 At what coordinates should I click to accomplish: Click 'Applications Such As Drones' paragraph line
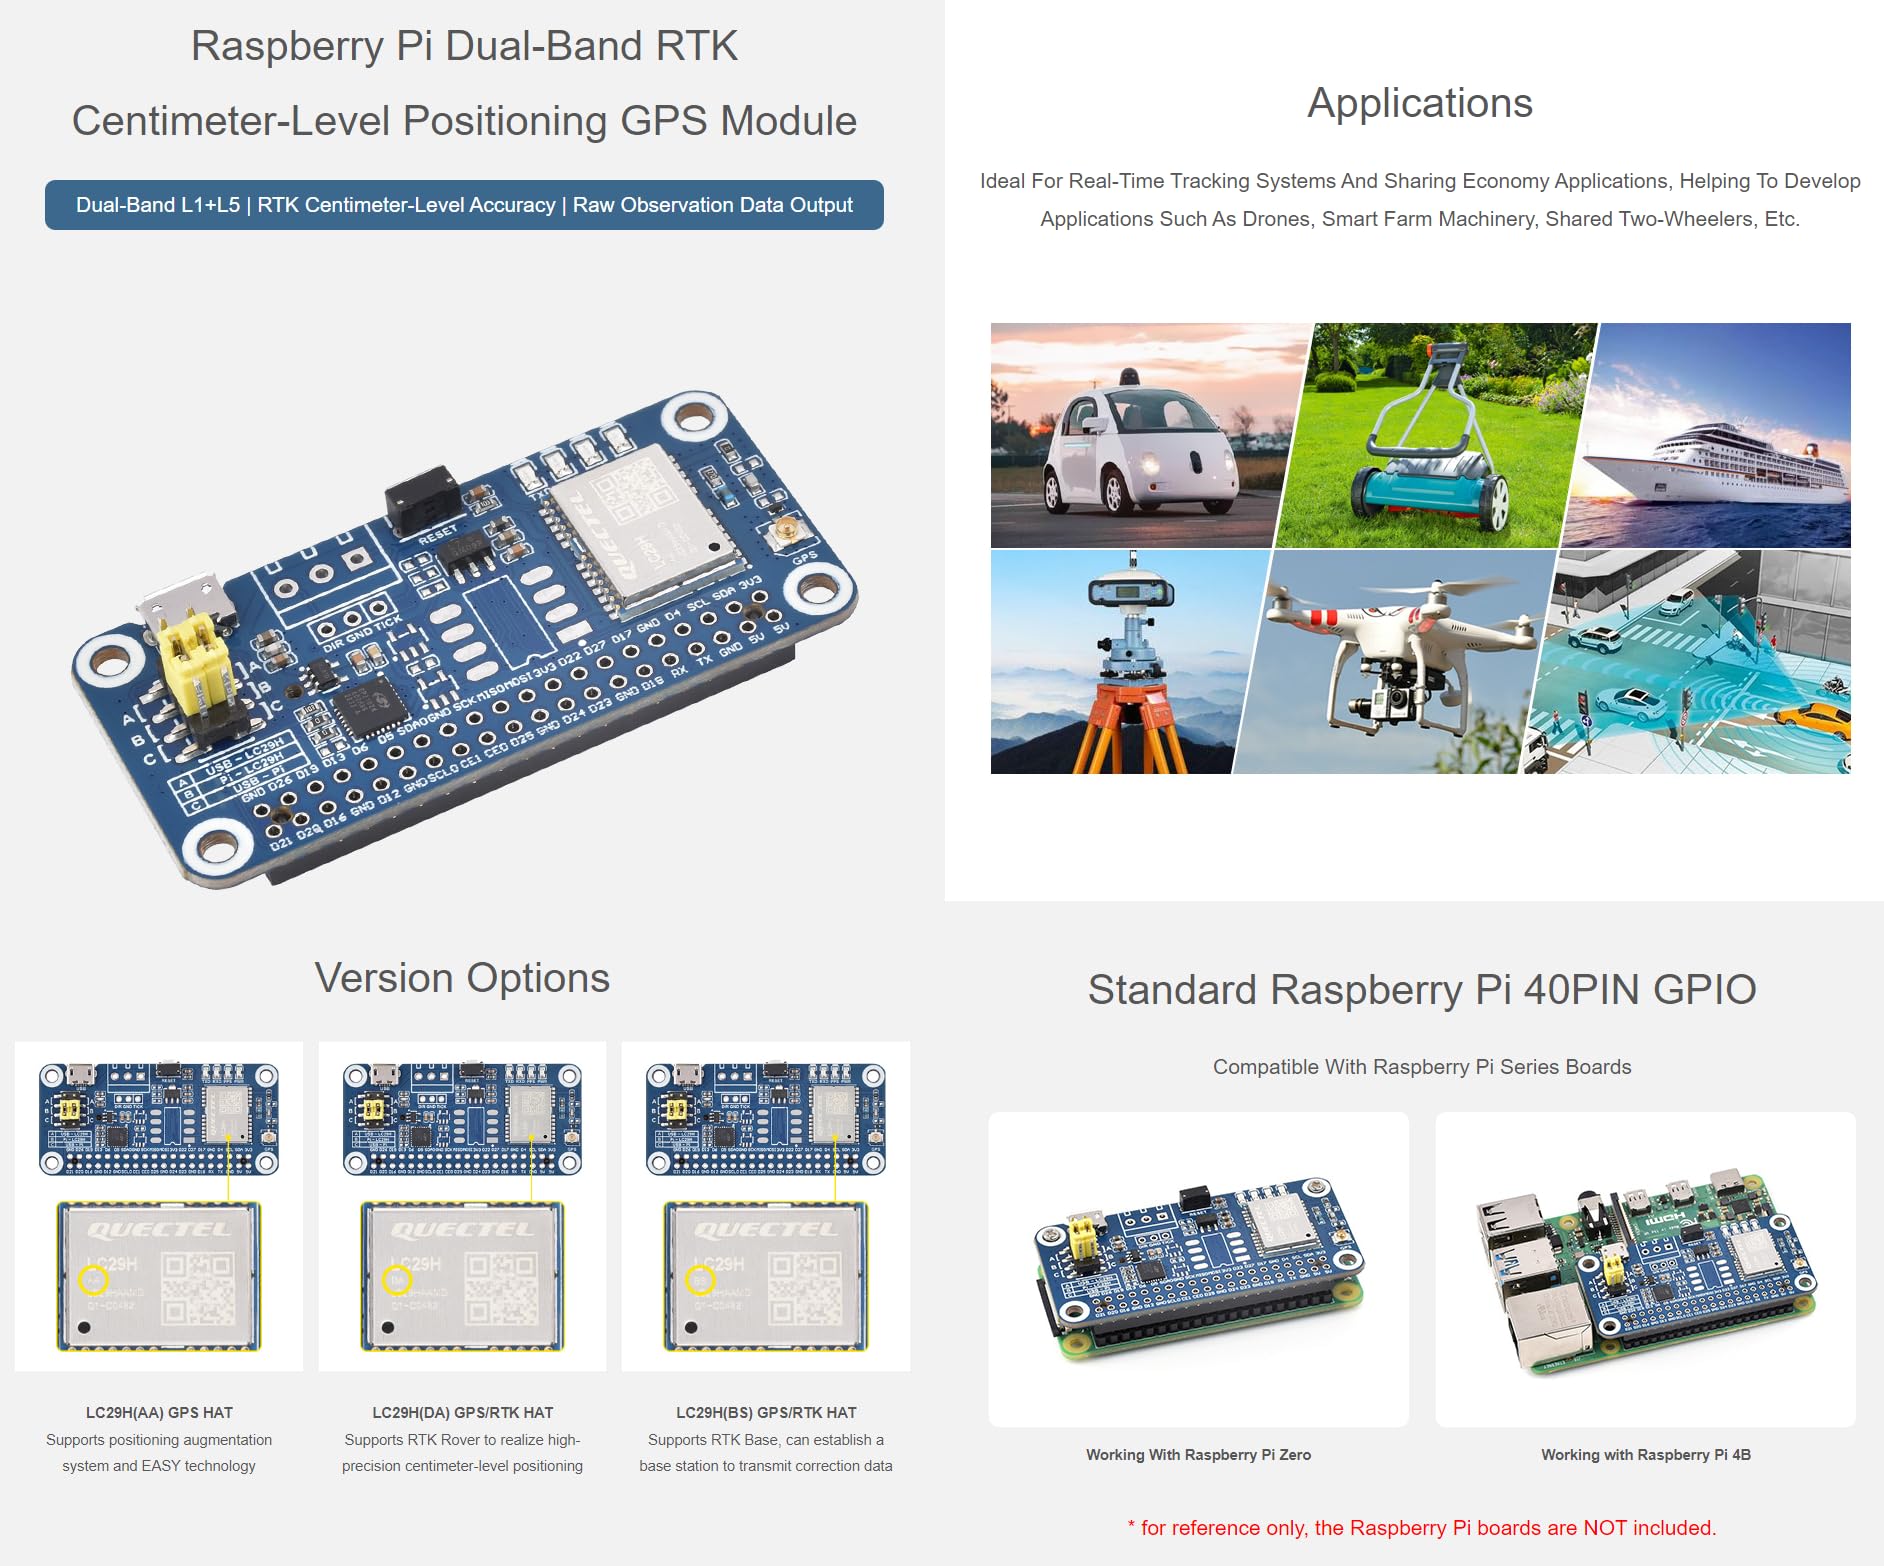[1420, 219]
